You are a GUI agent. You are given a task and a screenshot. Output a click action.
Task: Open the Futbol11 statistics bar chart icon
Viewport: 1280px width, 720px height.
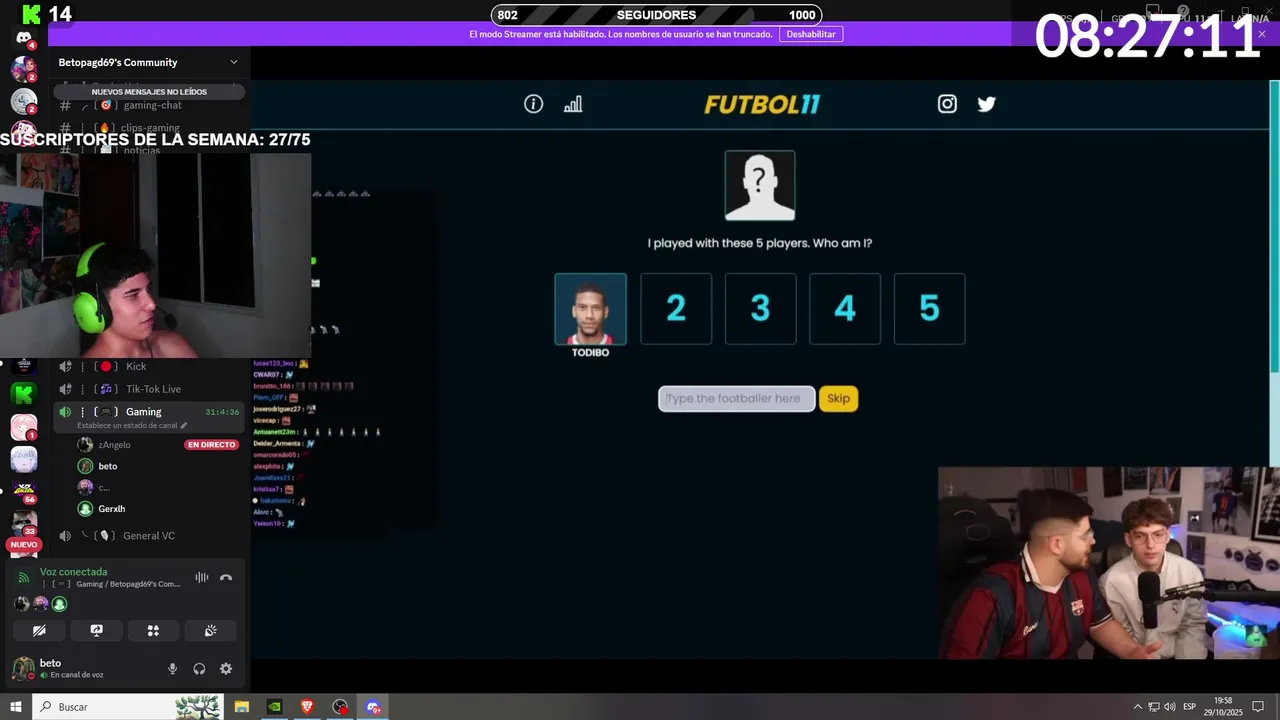point(573,104)
